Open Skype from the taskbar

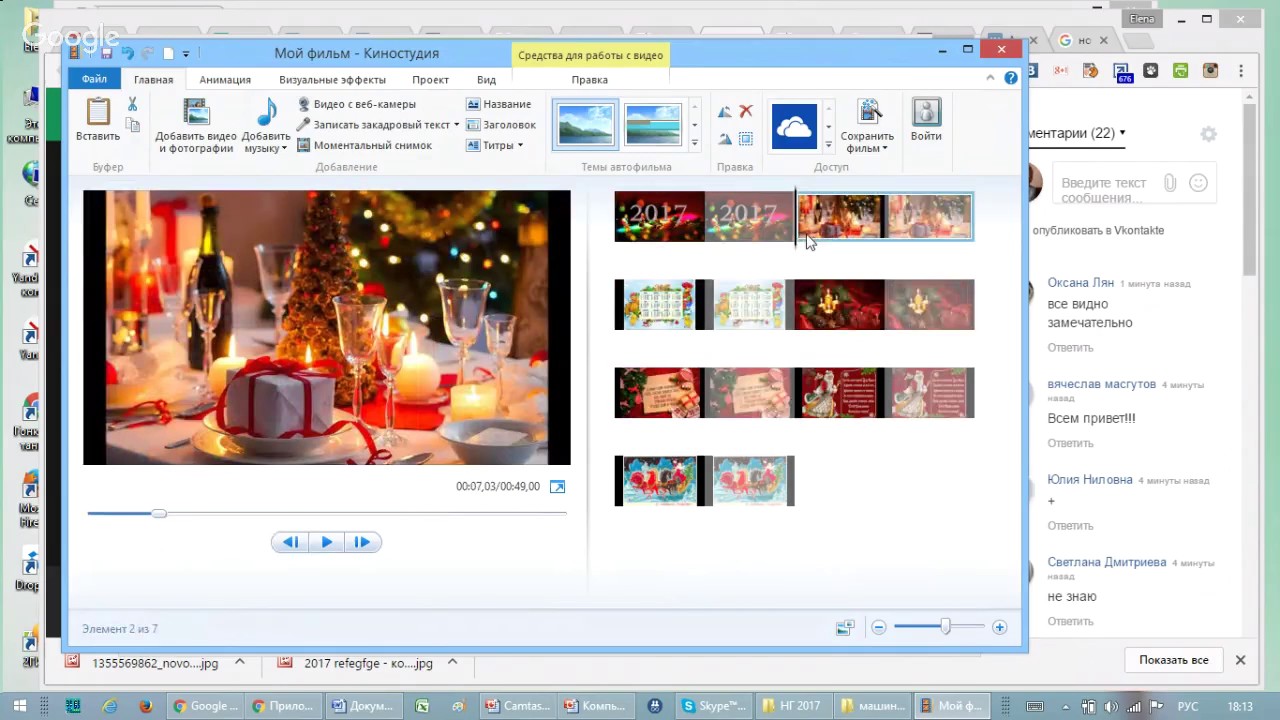713,706
